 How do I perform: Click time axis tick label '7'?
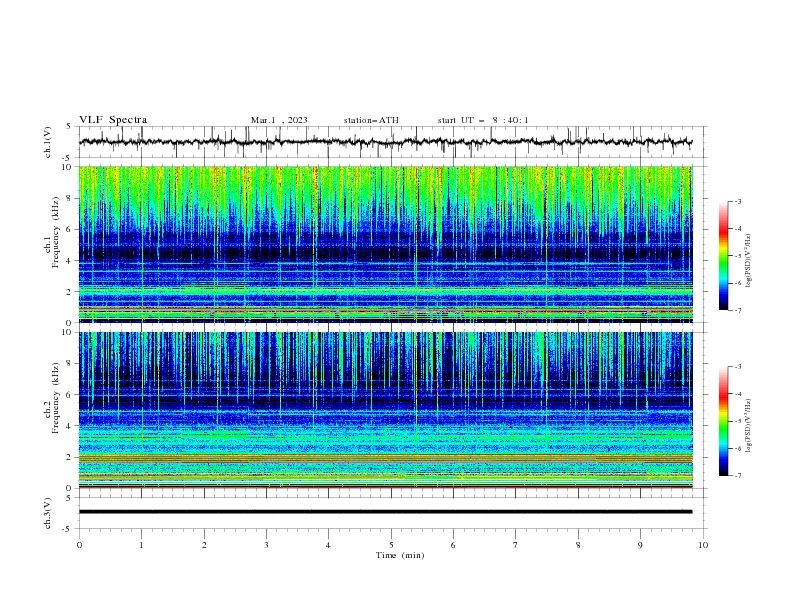pyautogui.click(x=516, y=545)
